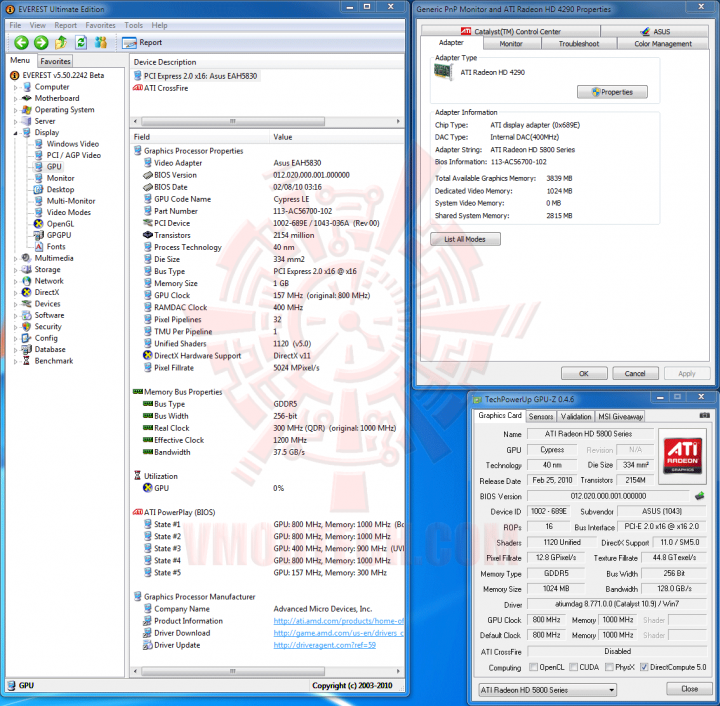
Task: Open Catalyst(TM) Control Center tab
Action: 511,31
